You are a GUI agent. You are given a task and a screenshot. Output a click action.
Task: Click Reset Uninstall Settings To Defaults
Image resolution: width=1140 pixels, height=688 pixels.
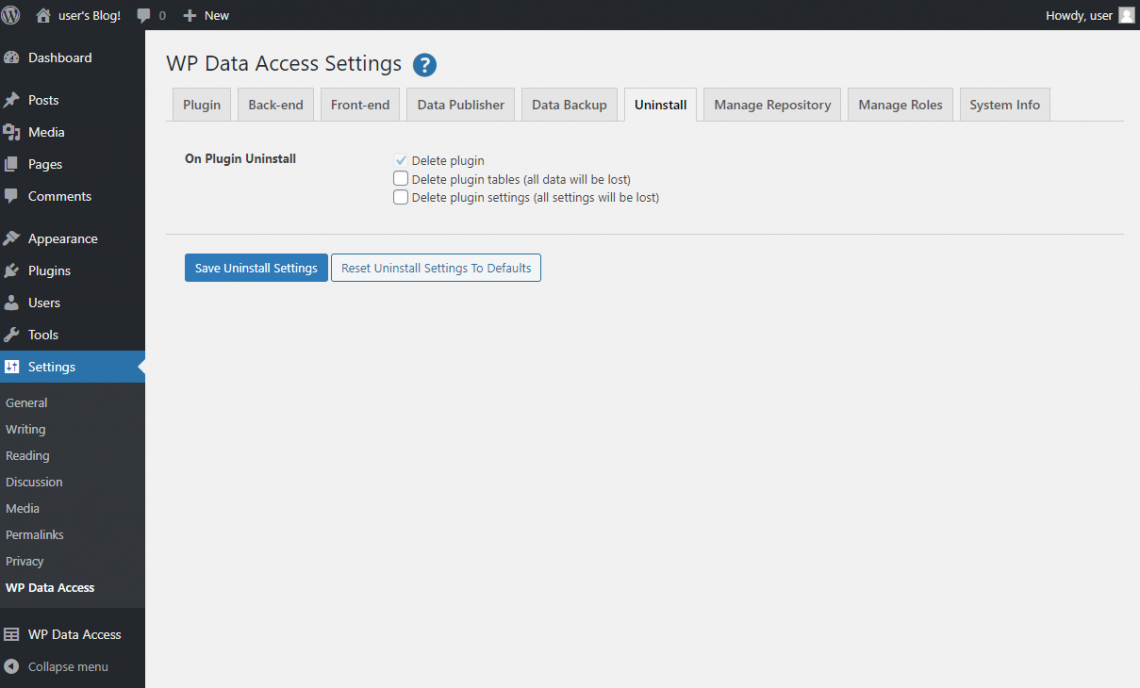point(435,267)
